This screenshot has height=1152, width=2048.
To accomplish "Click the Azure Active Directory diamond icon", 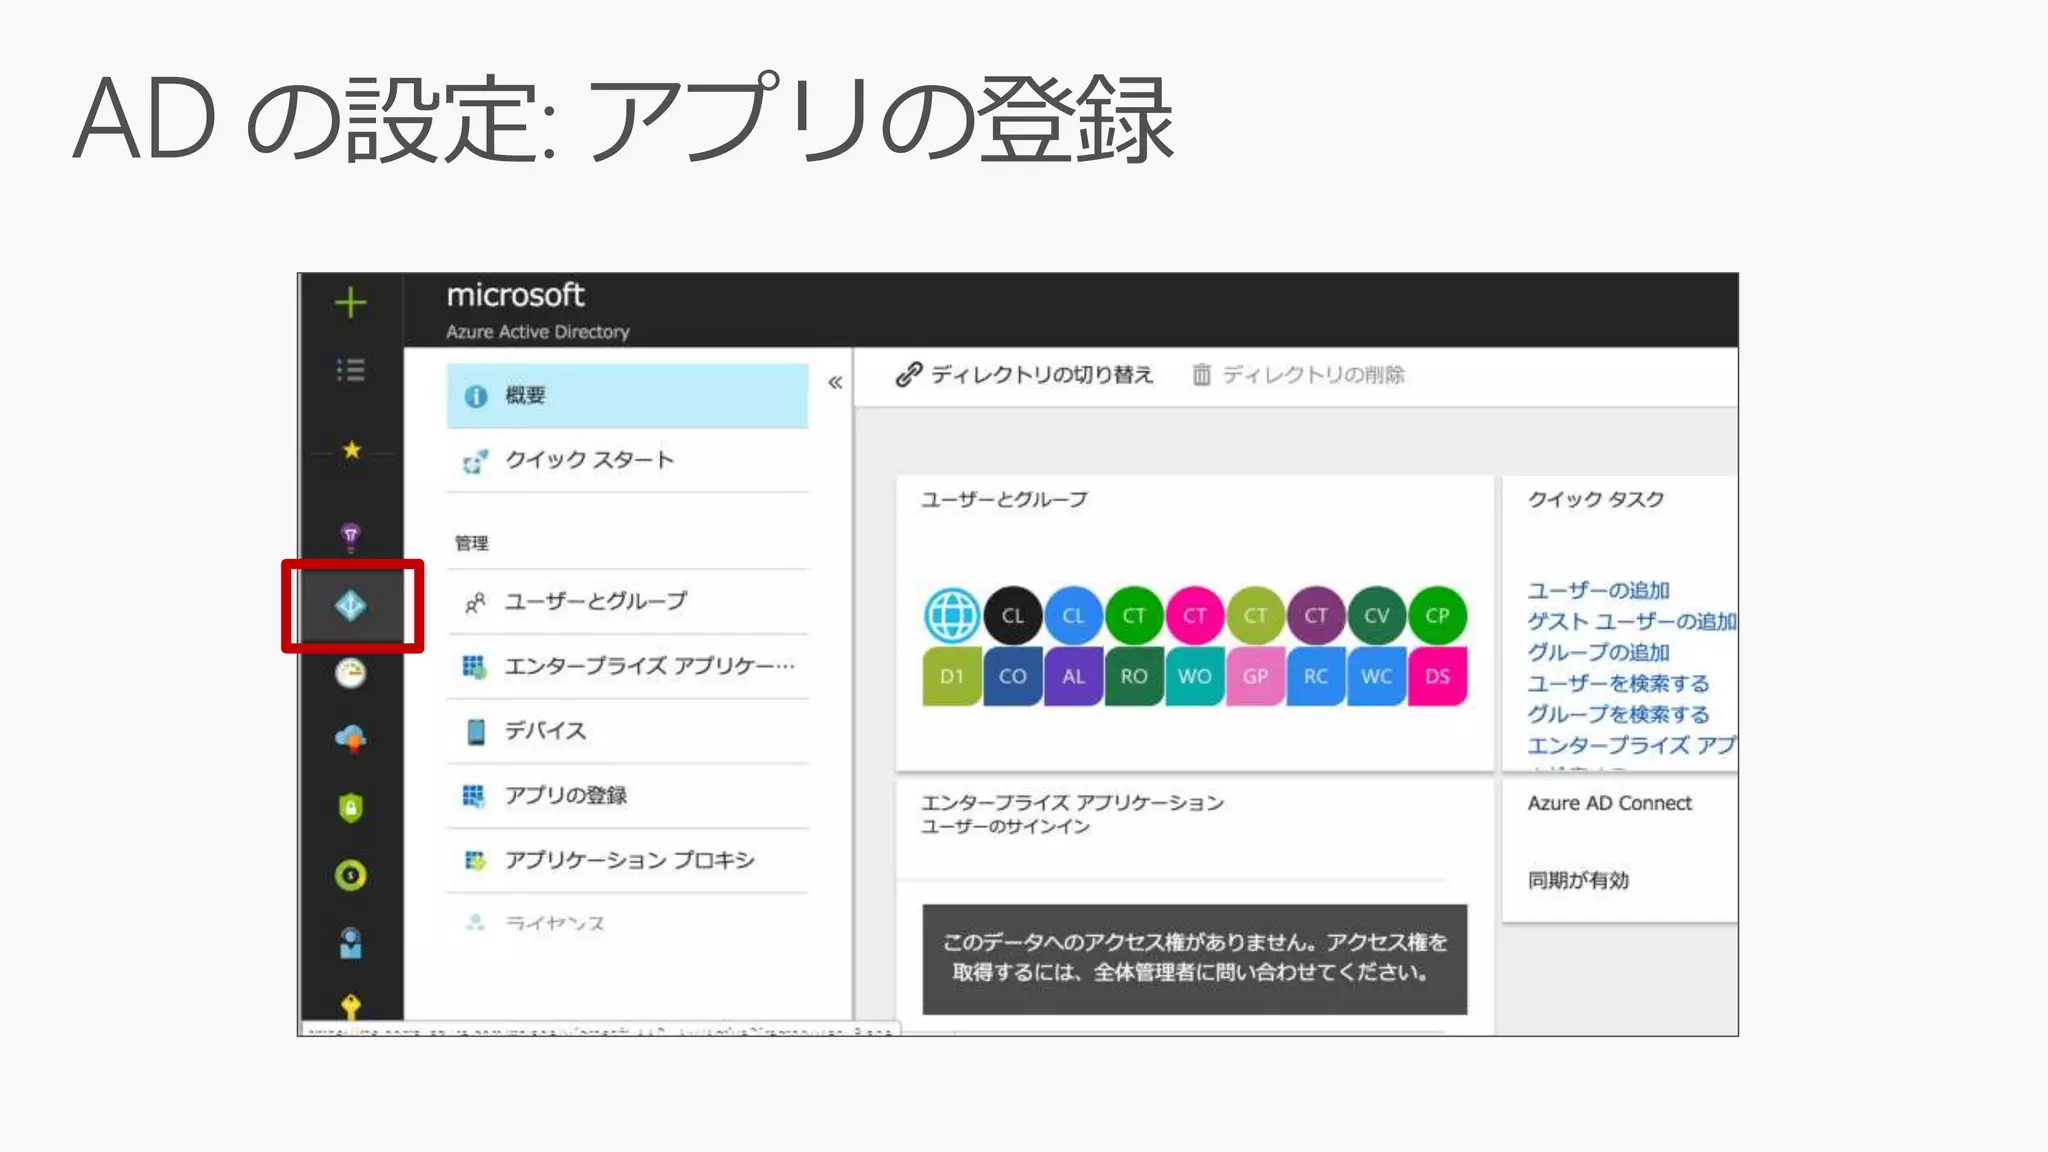I will 351,606.
